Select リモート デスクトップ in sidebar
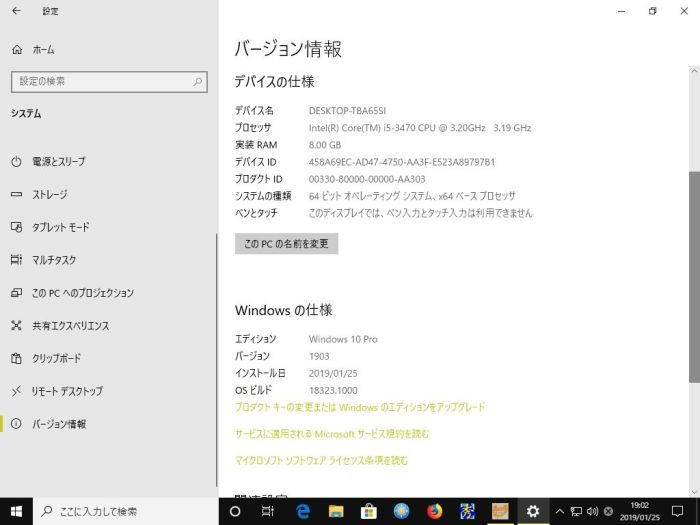 tap(67, 391)
